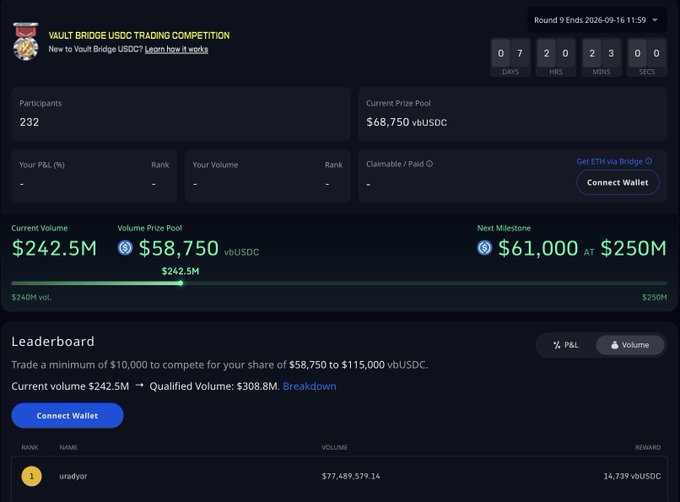The image size is (680, 502).
Task: Open the qualified volume Breakdown link
Action: pyautogui.click(x=309, y=386)
